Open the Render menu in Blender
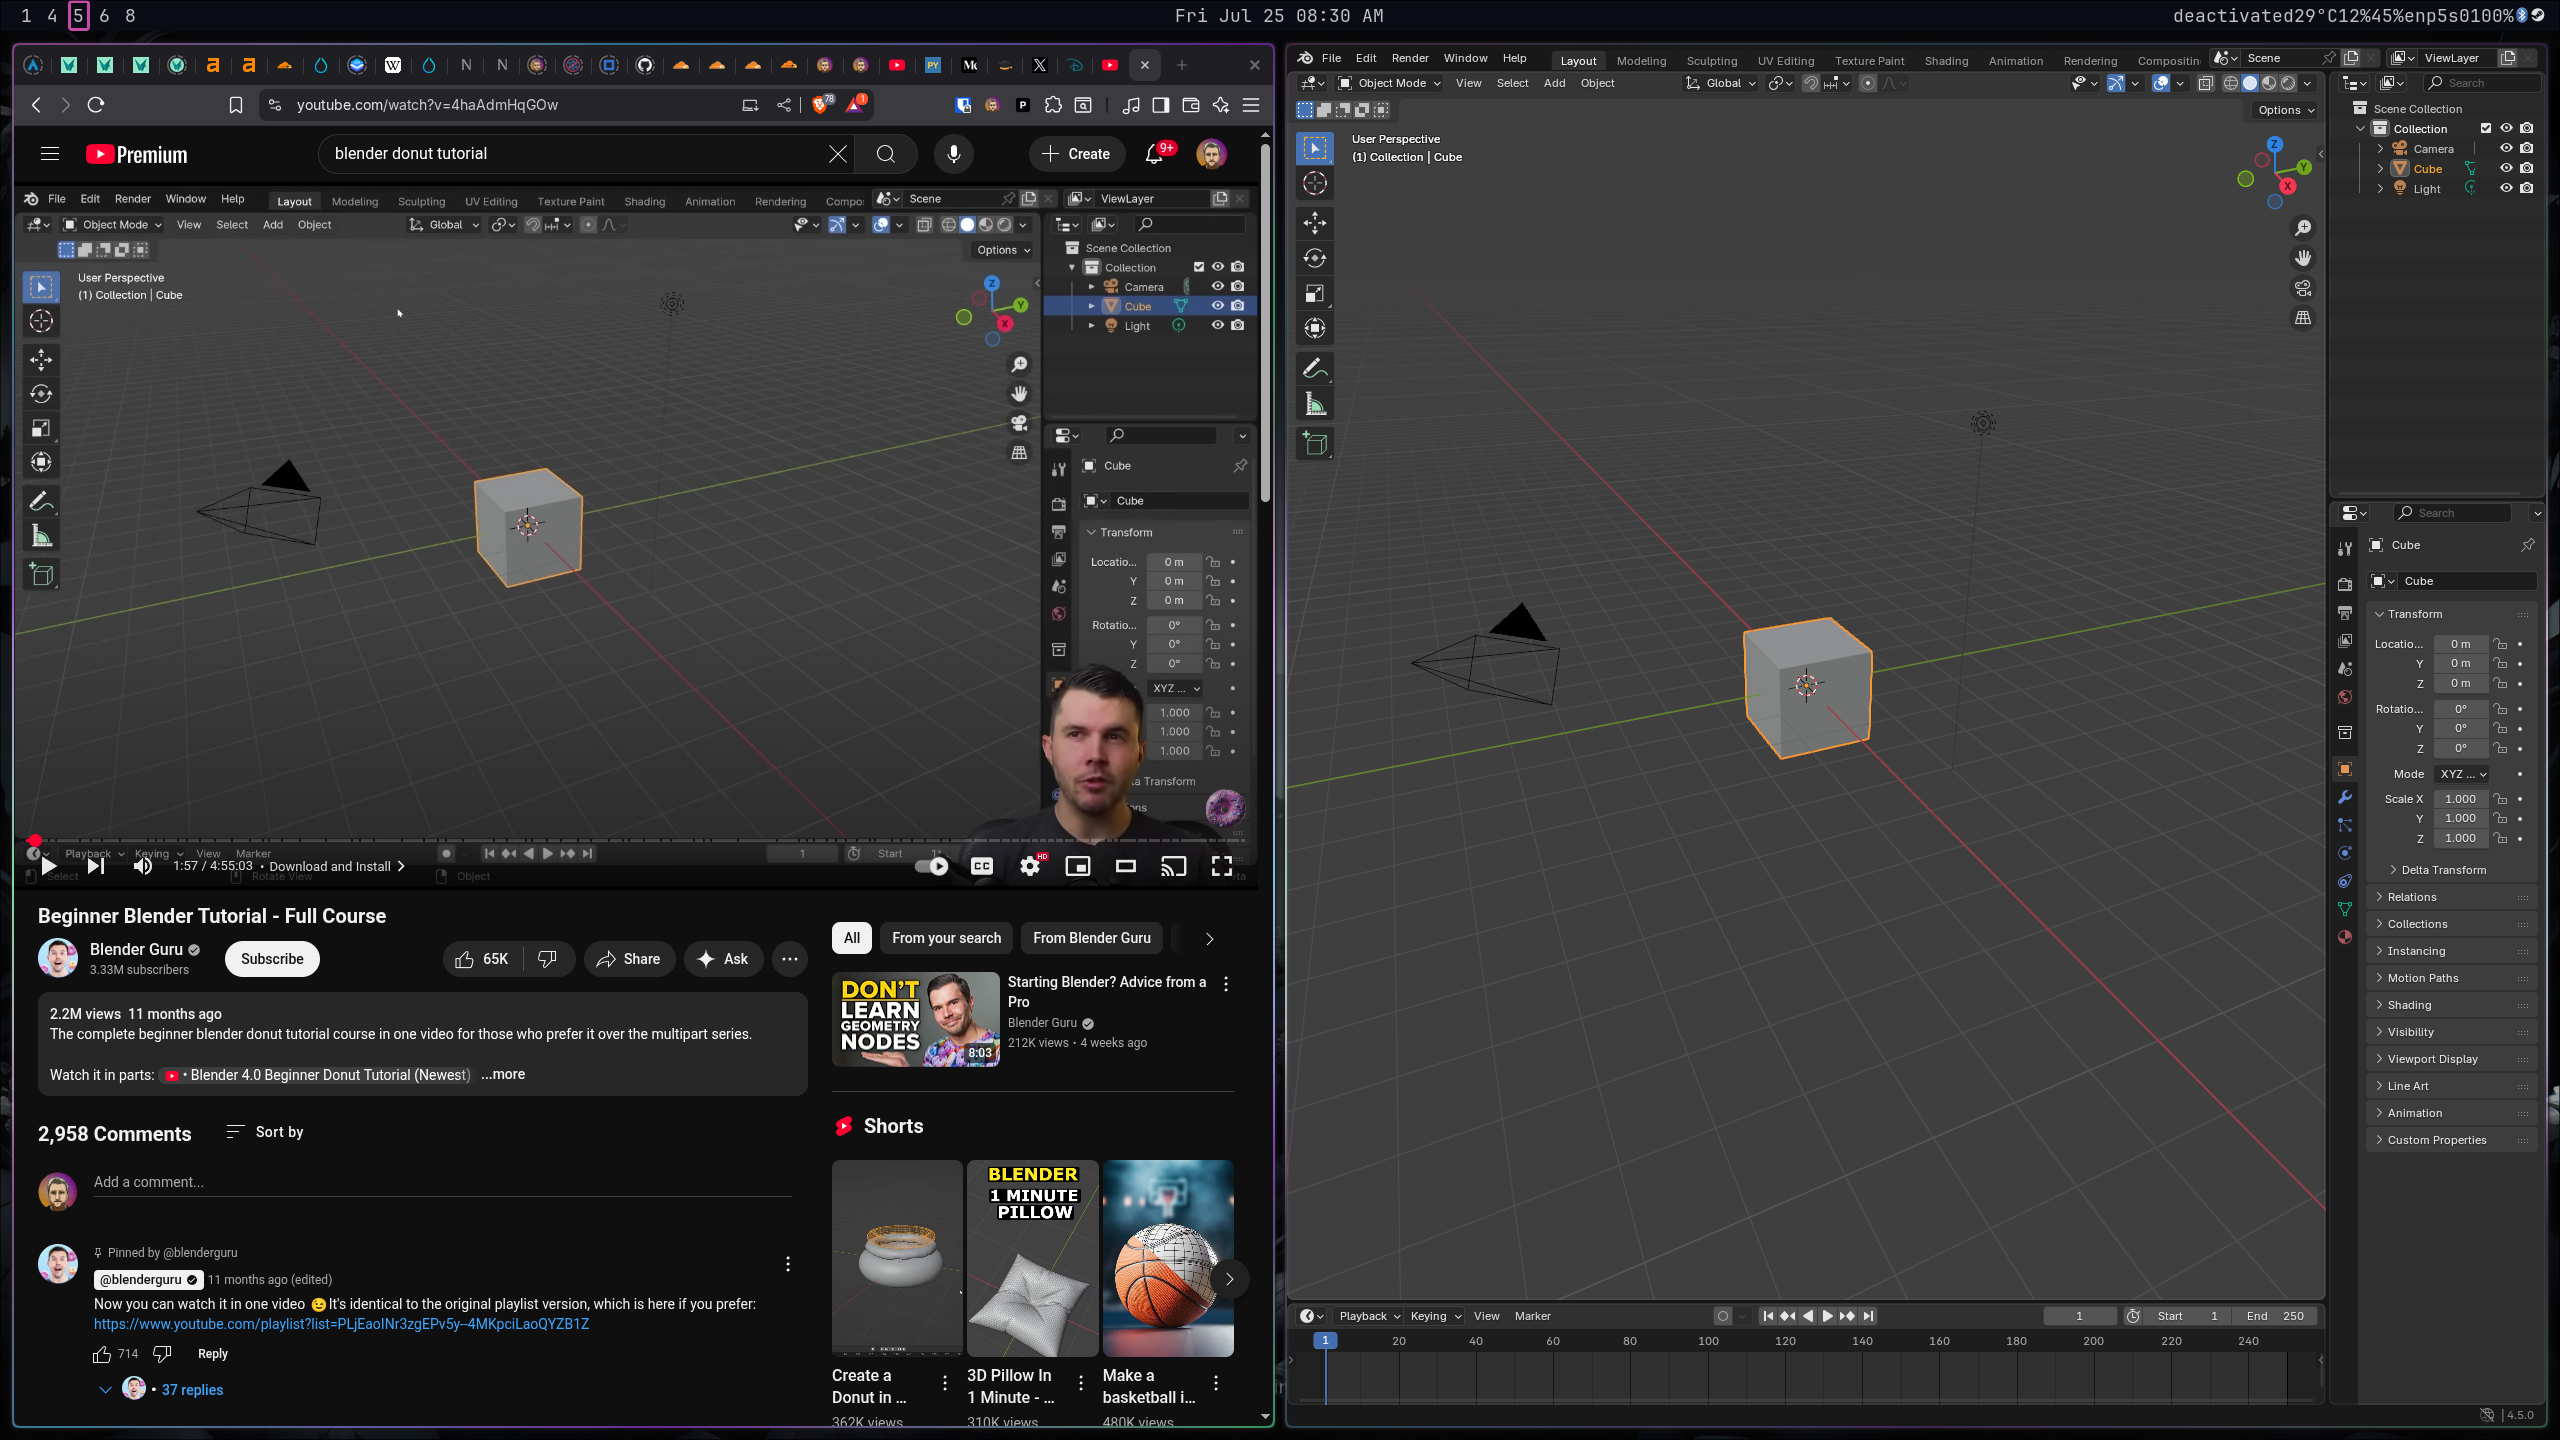Screen dimensions: 2560x1440 tap(1410, 58)
